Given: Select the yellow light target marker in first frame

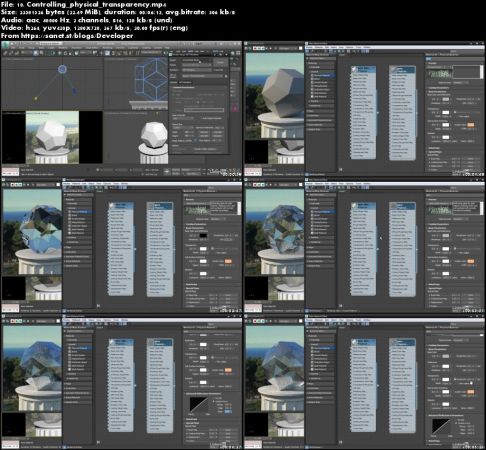Looking at the screenshot, I should pos(36,98).
